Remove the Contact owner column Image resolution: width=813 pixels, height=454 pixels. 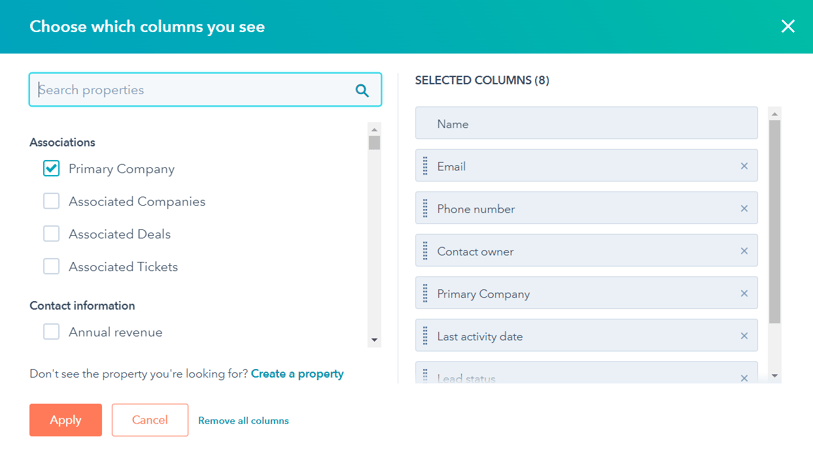coord(744,251)
